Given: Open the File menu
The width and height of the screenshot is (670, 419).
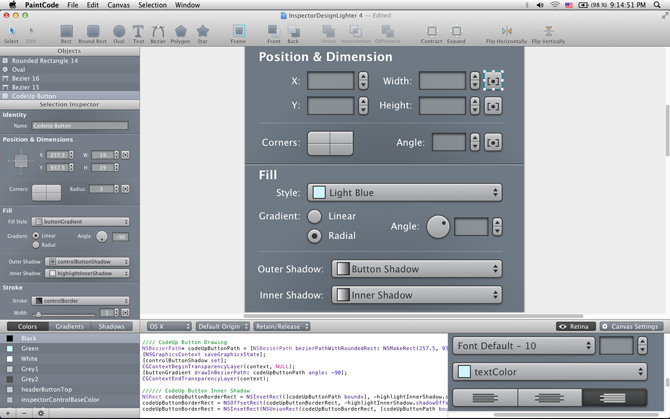Looking at the screenshot, I should 73,5.
